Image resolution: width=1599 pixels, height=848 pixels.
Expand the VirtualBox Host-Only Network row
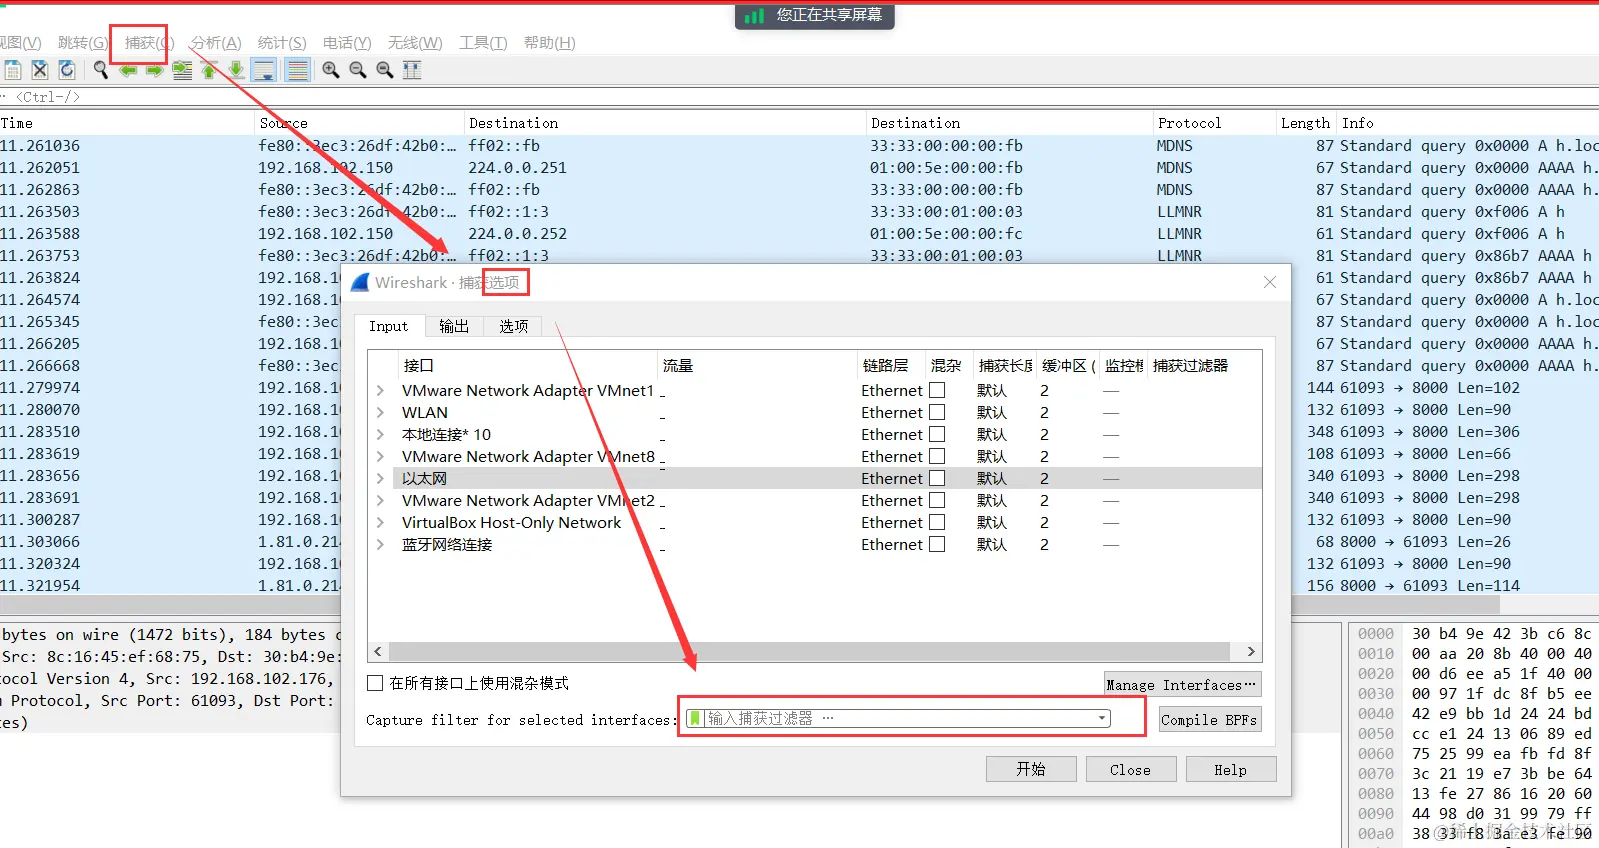tap(380, 523)
